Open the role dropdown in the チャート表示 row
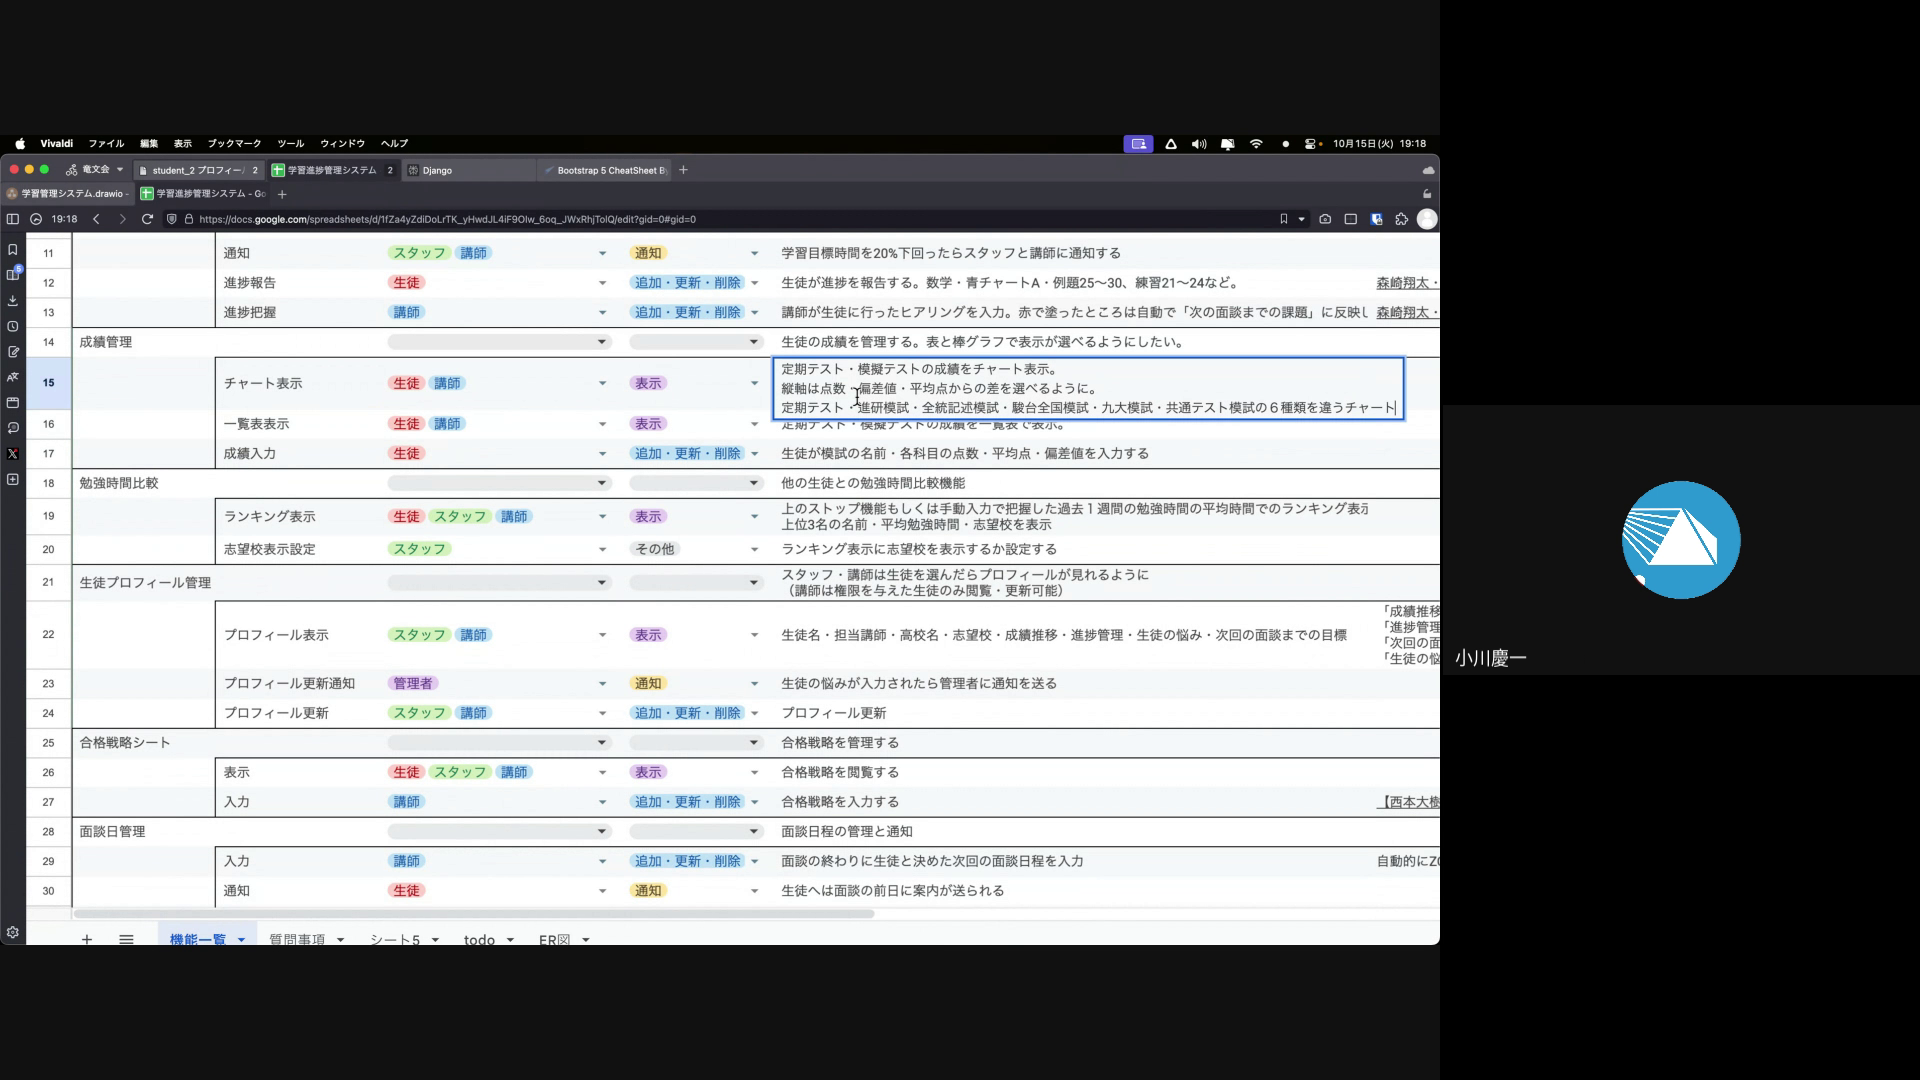1920x1080 pixels. click(602, 384)
